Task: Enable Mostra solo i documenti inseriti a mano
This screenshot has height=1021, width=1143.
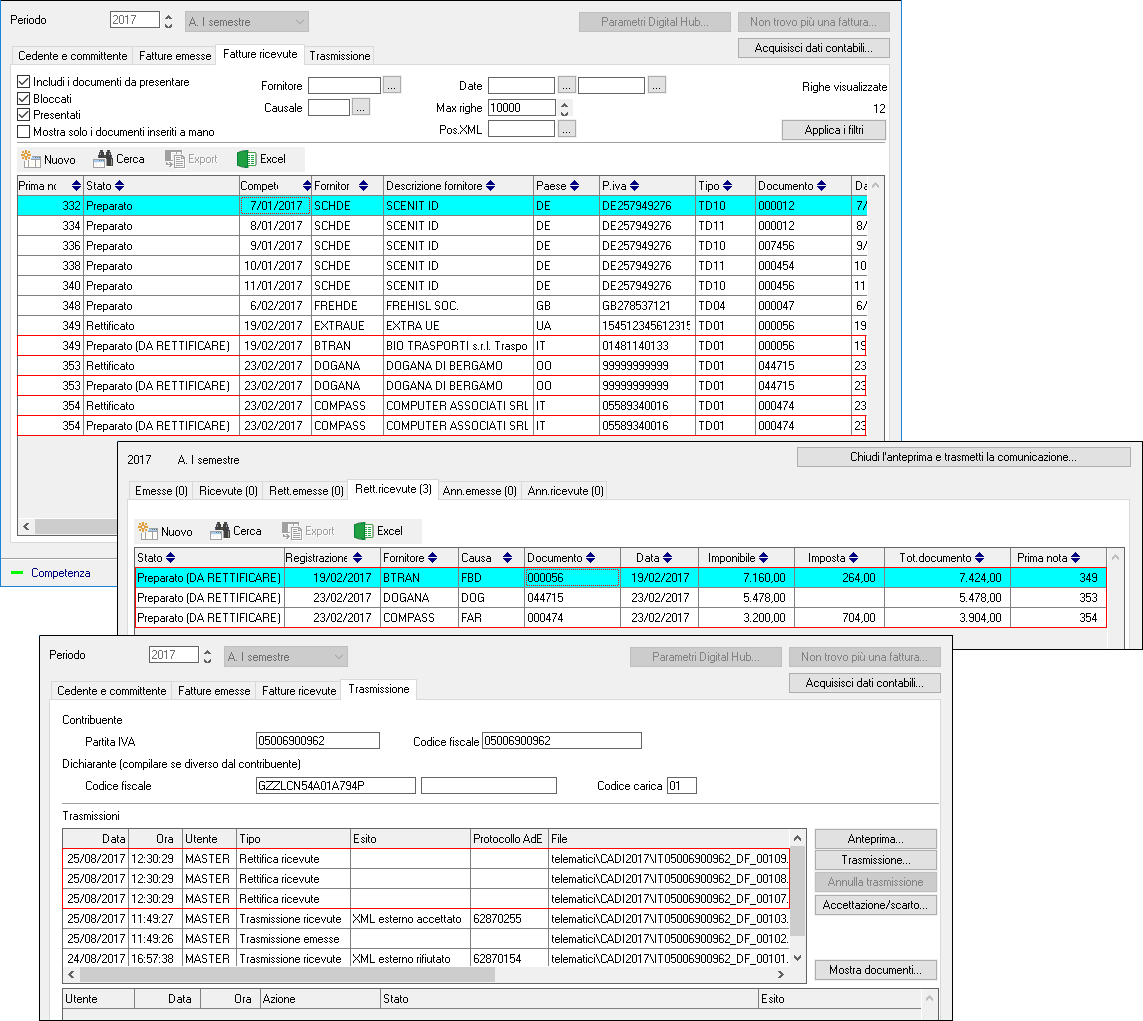Action: point(24,132)
